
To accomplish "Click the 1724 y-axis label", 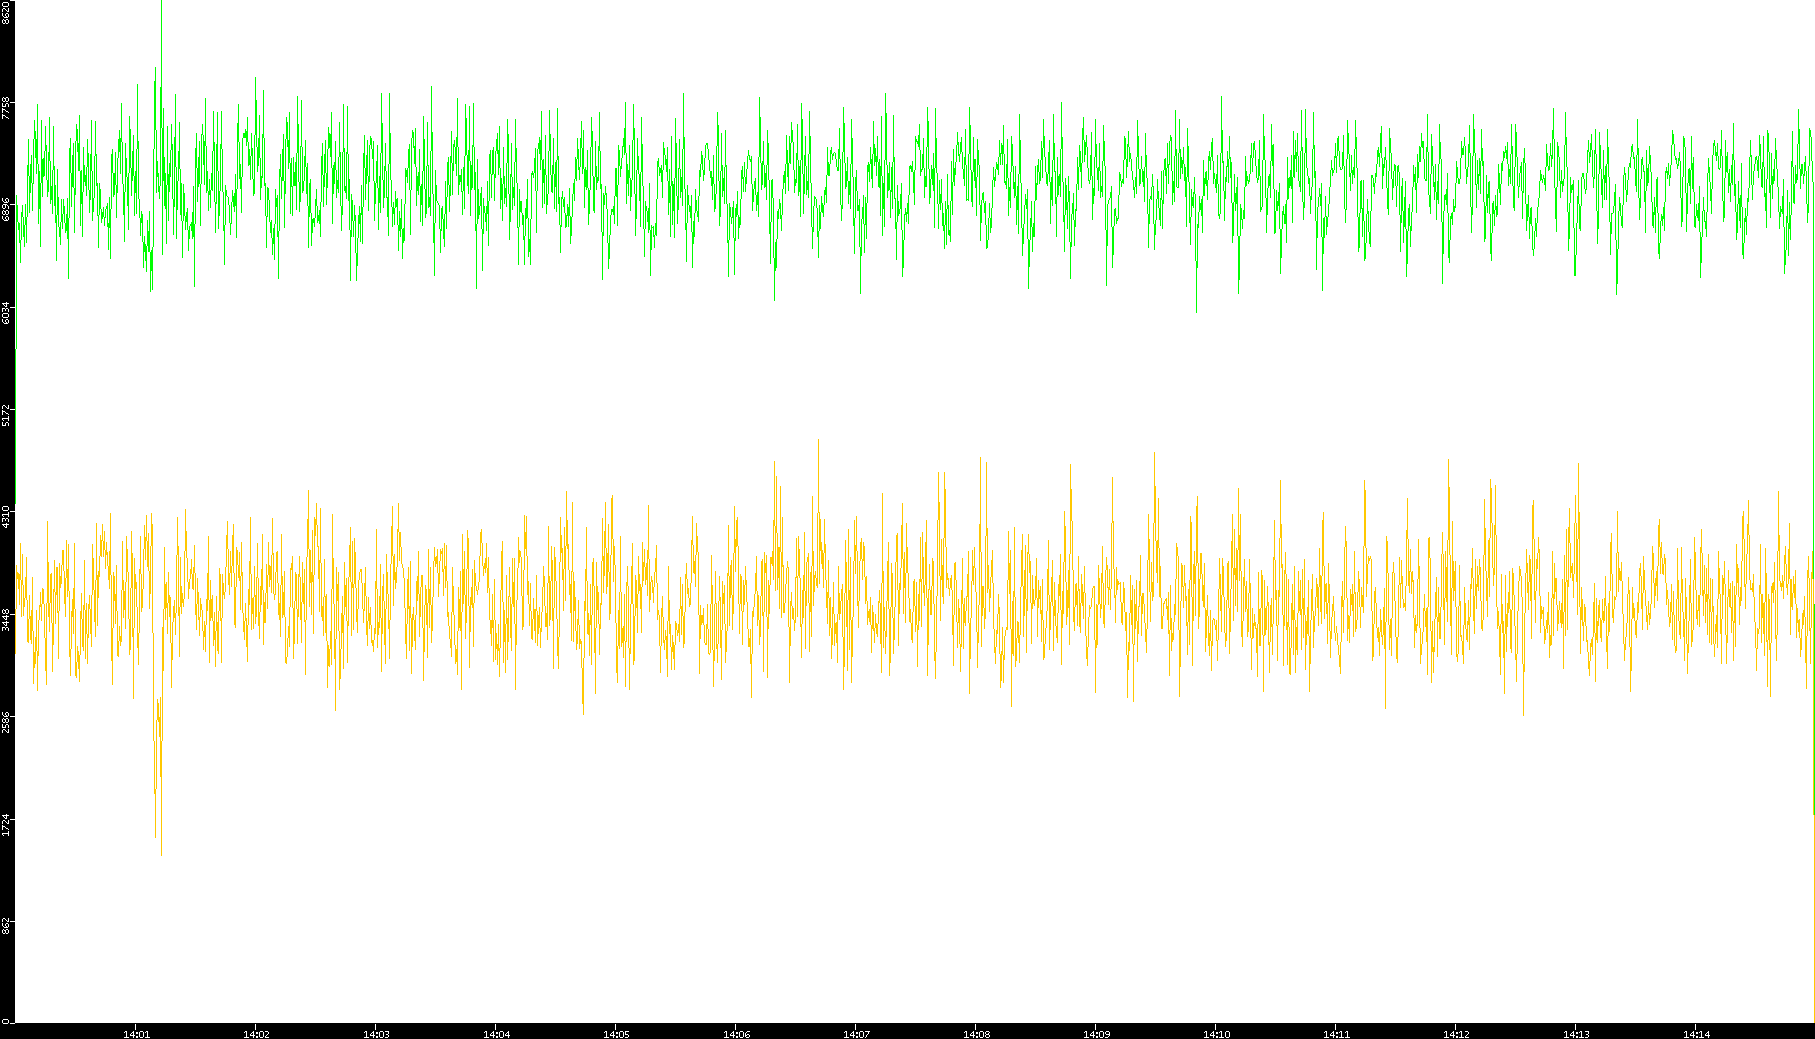I will (7, 824).
